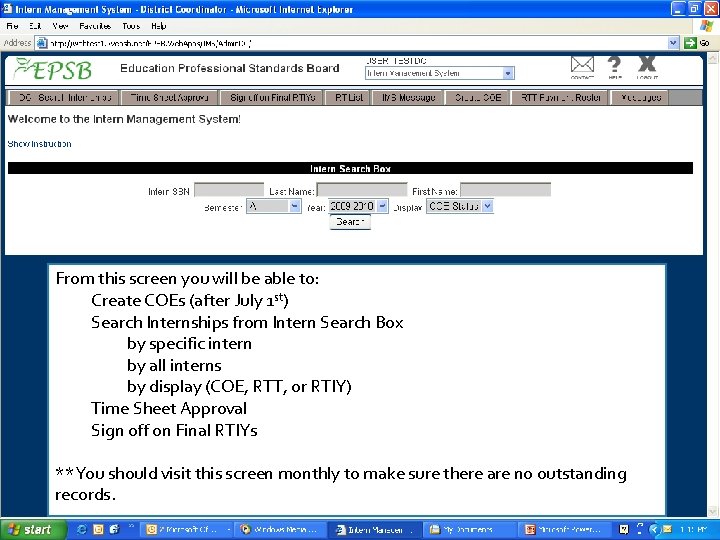The width and height of the screenshot is (720, 540).
Task: Click the taskbar clock
Action: click(694, 529)
